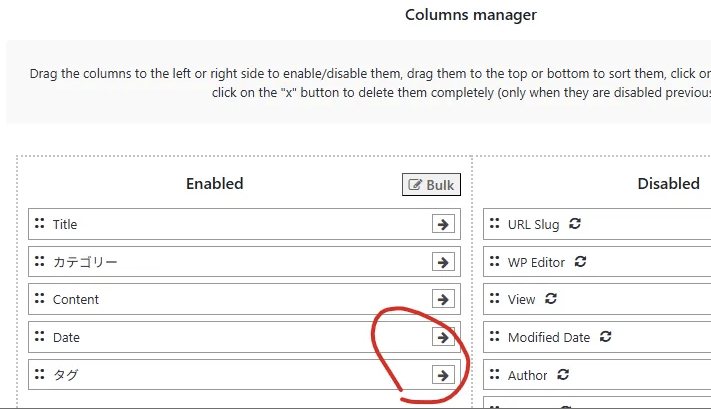The height and width of the screenshot is (409, 711).
Task: Disable the カテゴリー column with its arrow
Action: (x=442, y=262)
